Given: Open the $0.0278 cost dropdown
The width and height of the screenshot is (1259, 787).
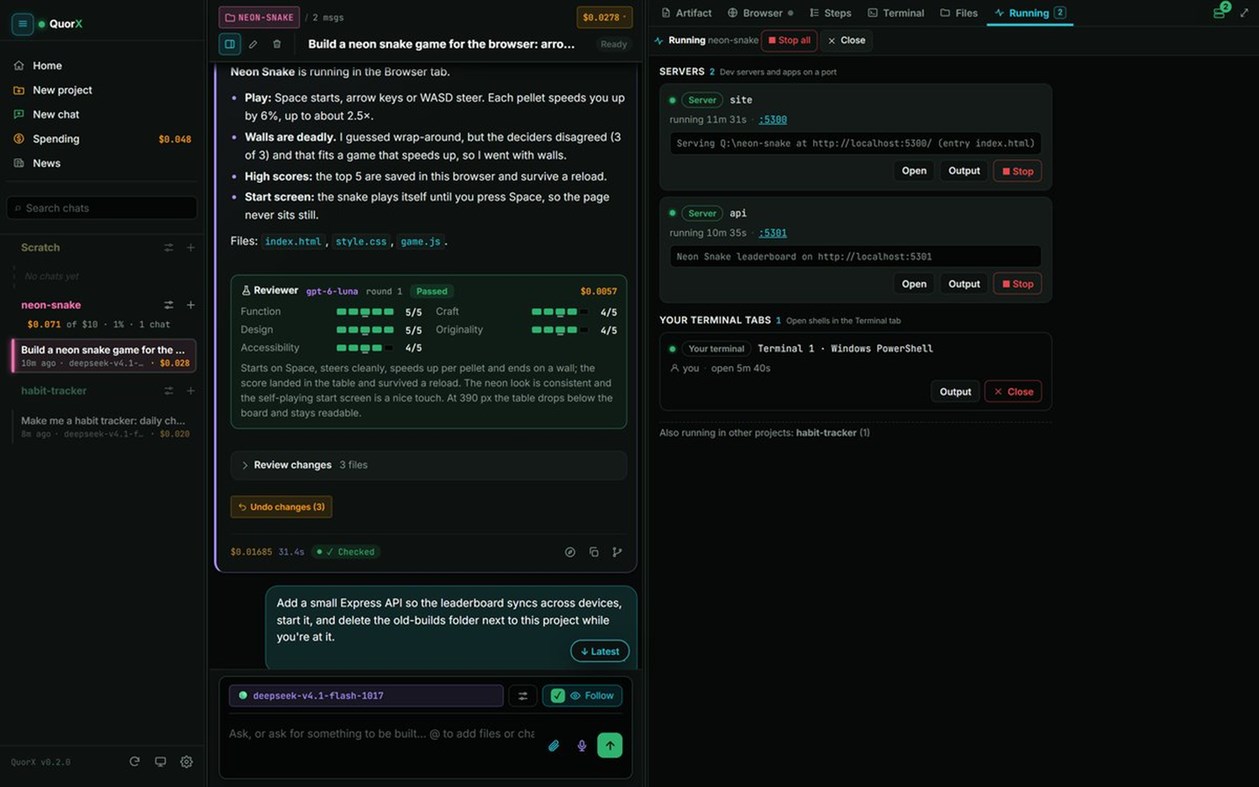Looking at the screenshot, I should click(604, 17).
